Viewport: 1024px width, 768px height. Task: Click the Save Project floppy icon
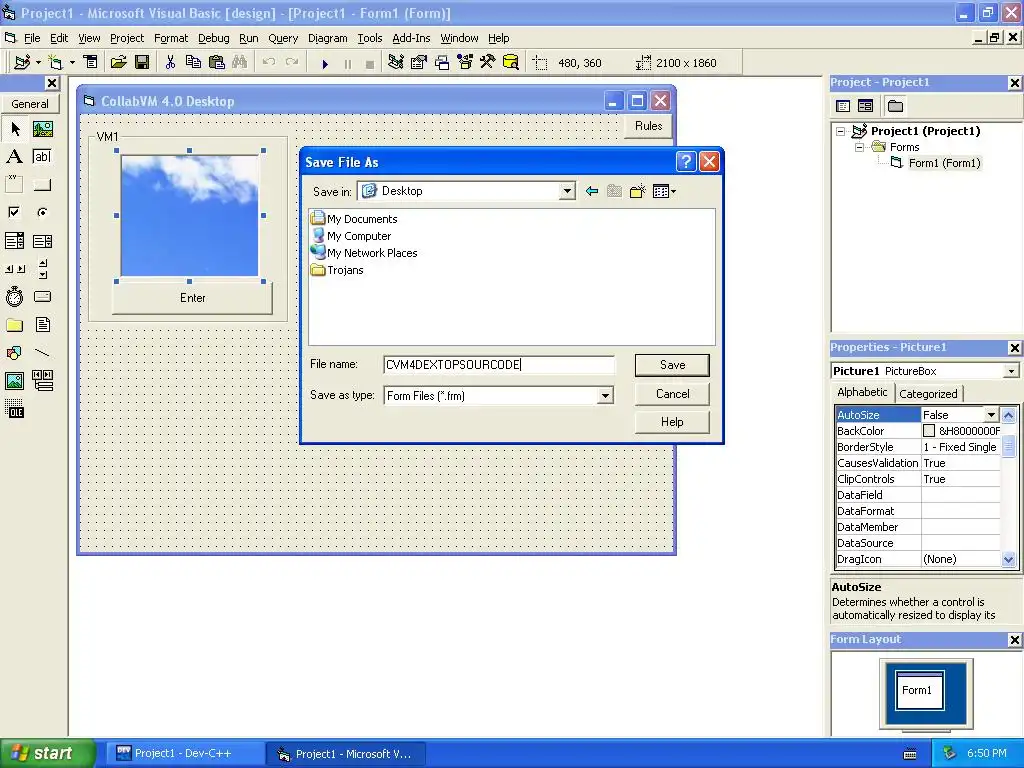click(142, 63)
